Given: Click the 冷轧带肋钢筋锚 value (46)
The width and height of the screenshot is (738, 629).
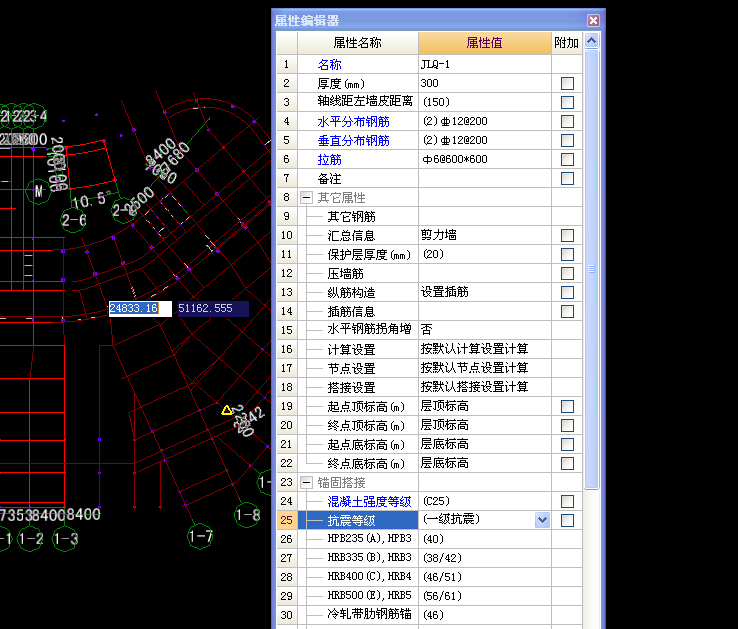Looking at the screenshot, I should point(484,615).
